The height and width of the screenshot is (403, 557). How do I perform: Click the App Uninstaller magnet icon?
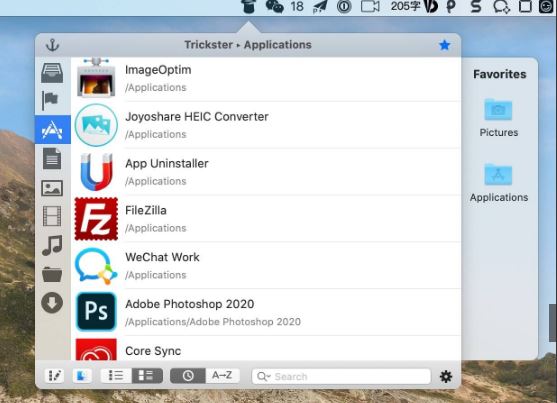(96, 172)
